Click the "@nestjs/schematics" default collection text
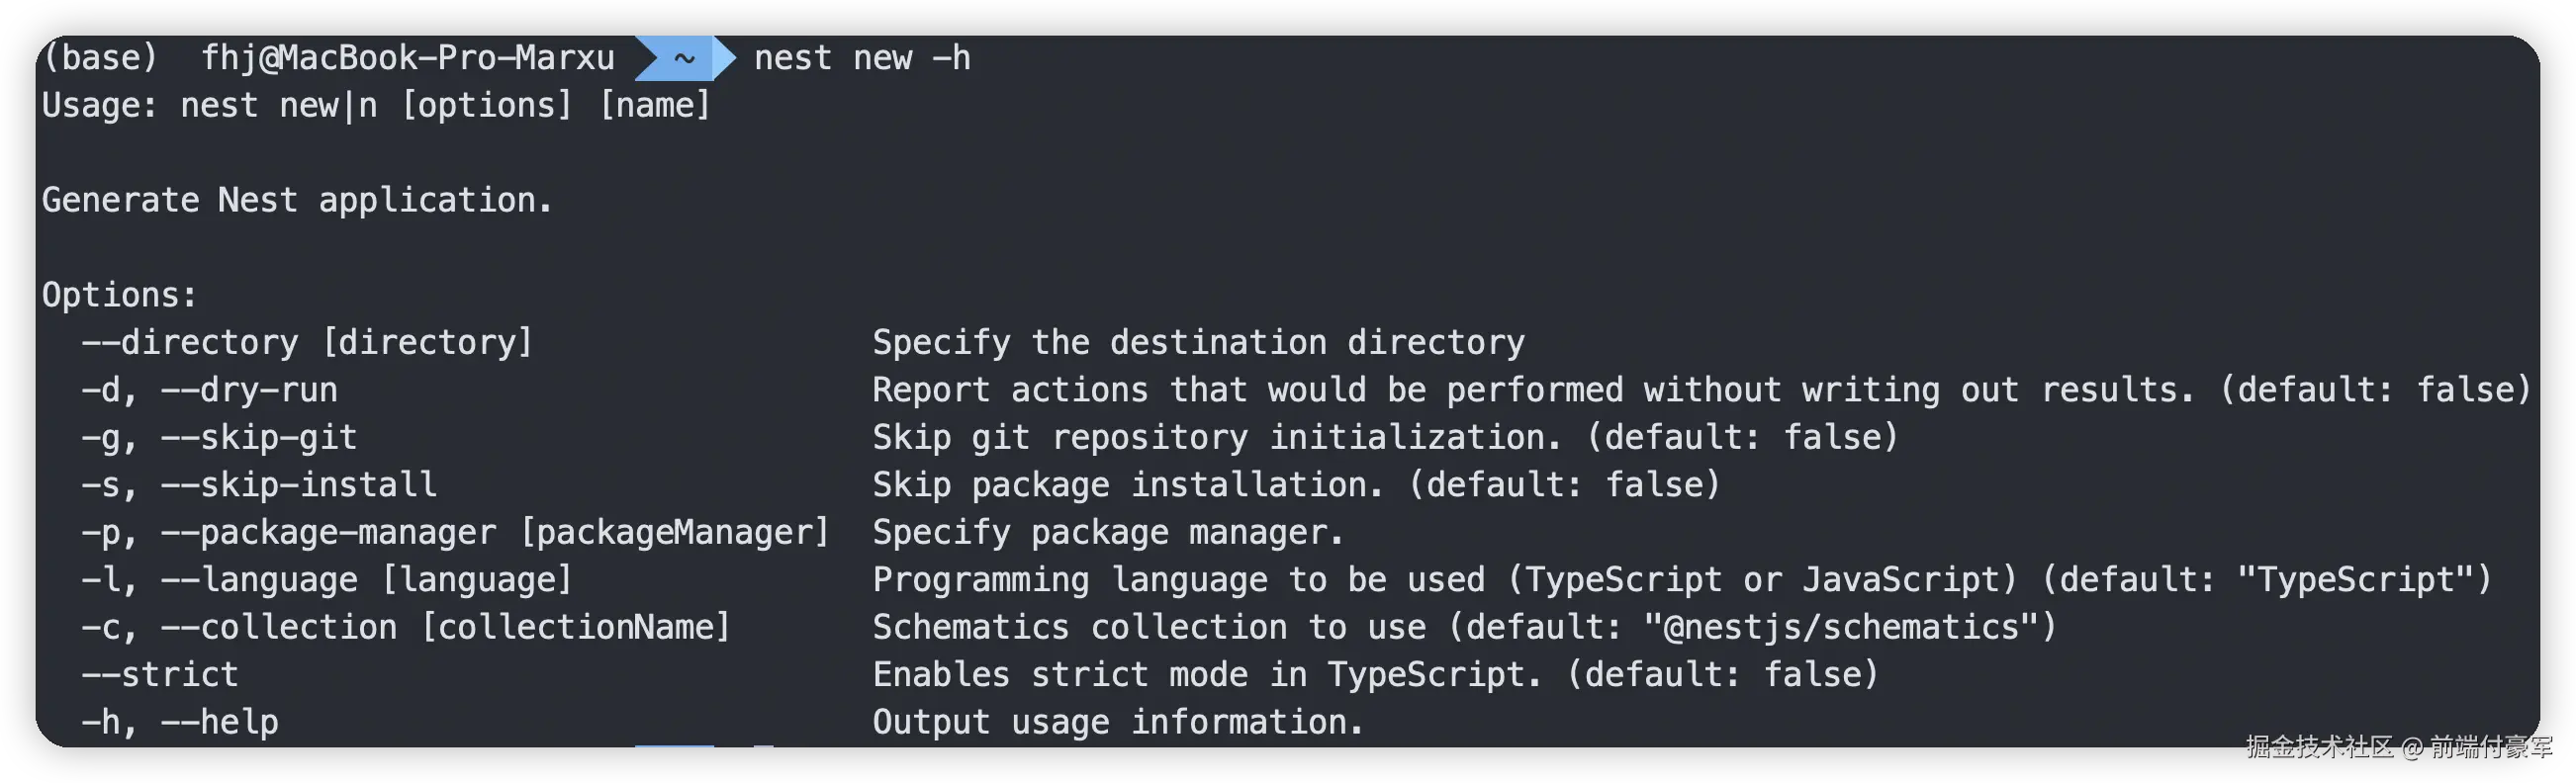The height and width of the screenshot is (783, 2576). 1840,628
